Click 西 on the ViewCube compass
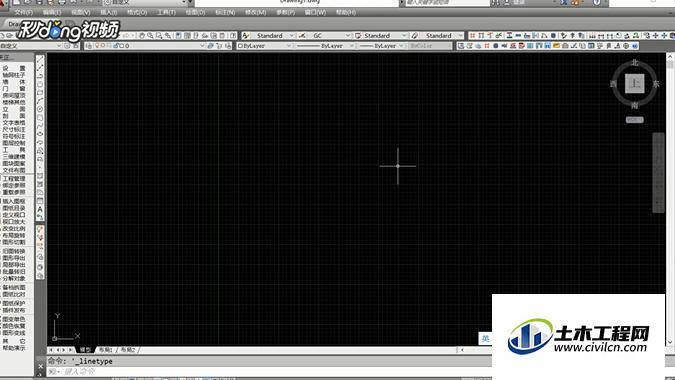 click(x=613, y=84)
